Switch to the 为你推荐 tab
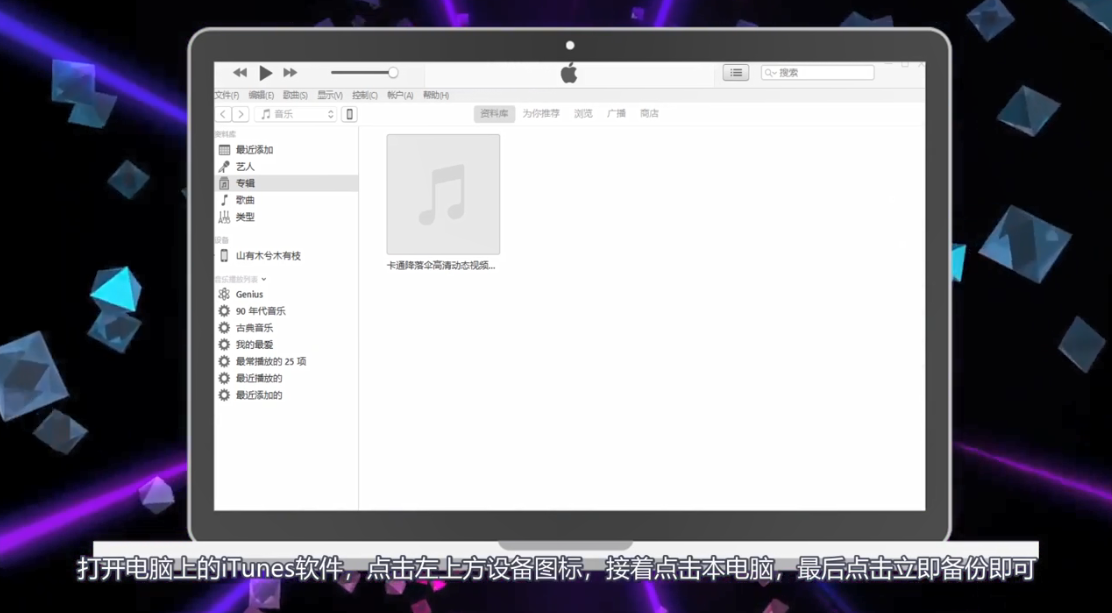 click(541, 114)
